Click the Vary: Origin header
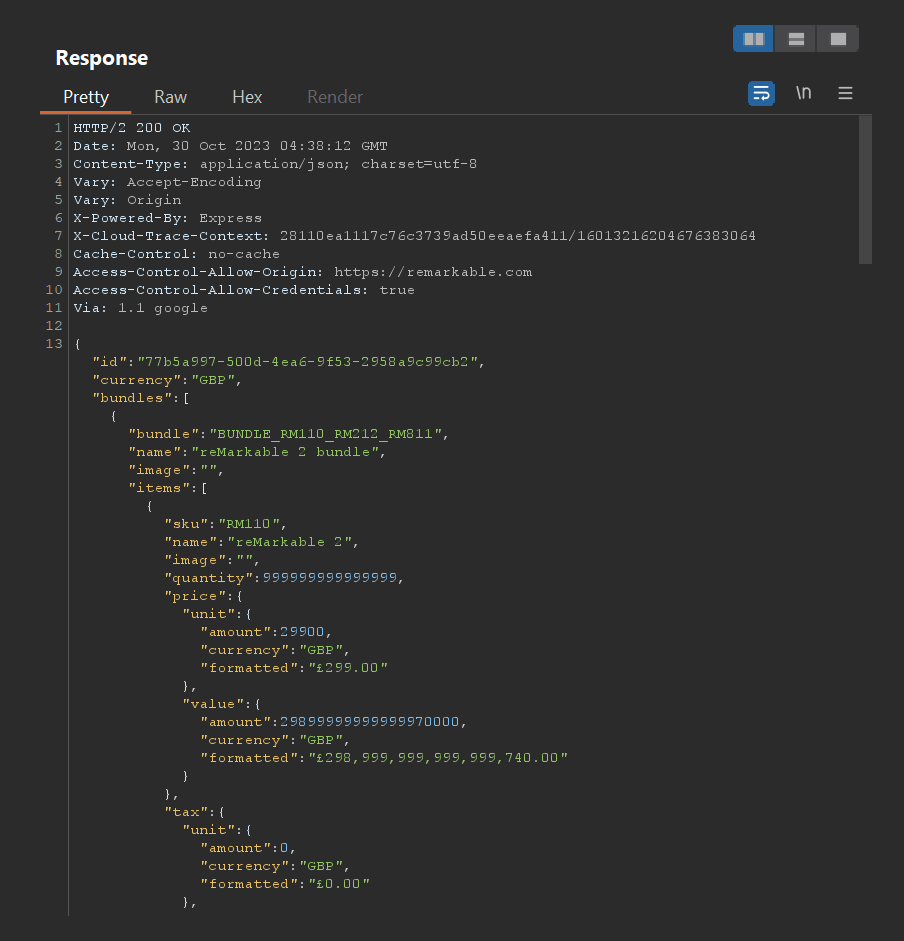Image resolution: width=904 pixels, height=941 pixels. [x=127, y=200]
